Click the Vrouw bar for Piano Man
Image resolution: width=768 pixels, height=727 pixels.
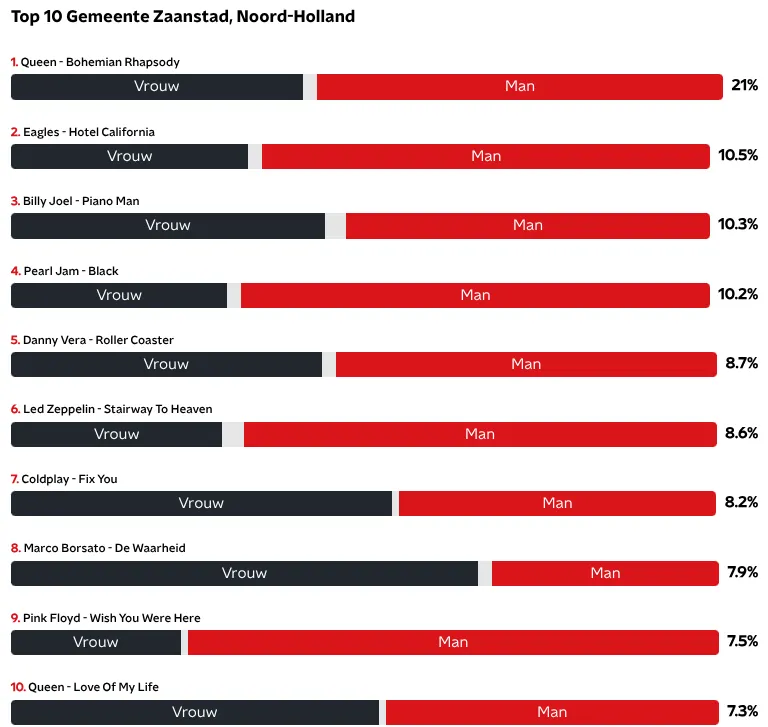pos(167,226)
